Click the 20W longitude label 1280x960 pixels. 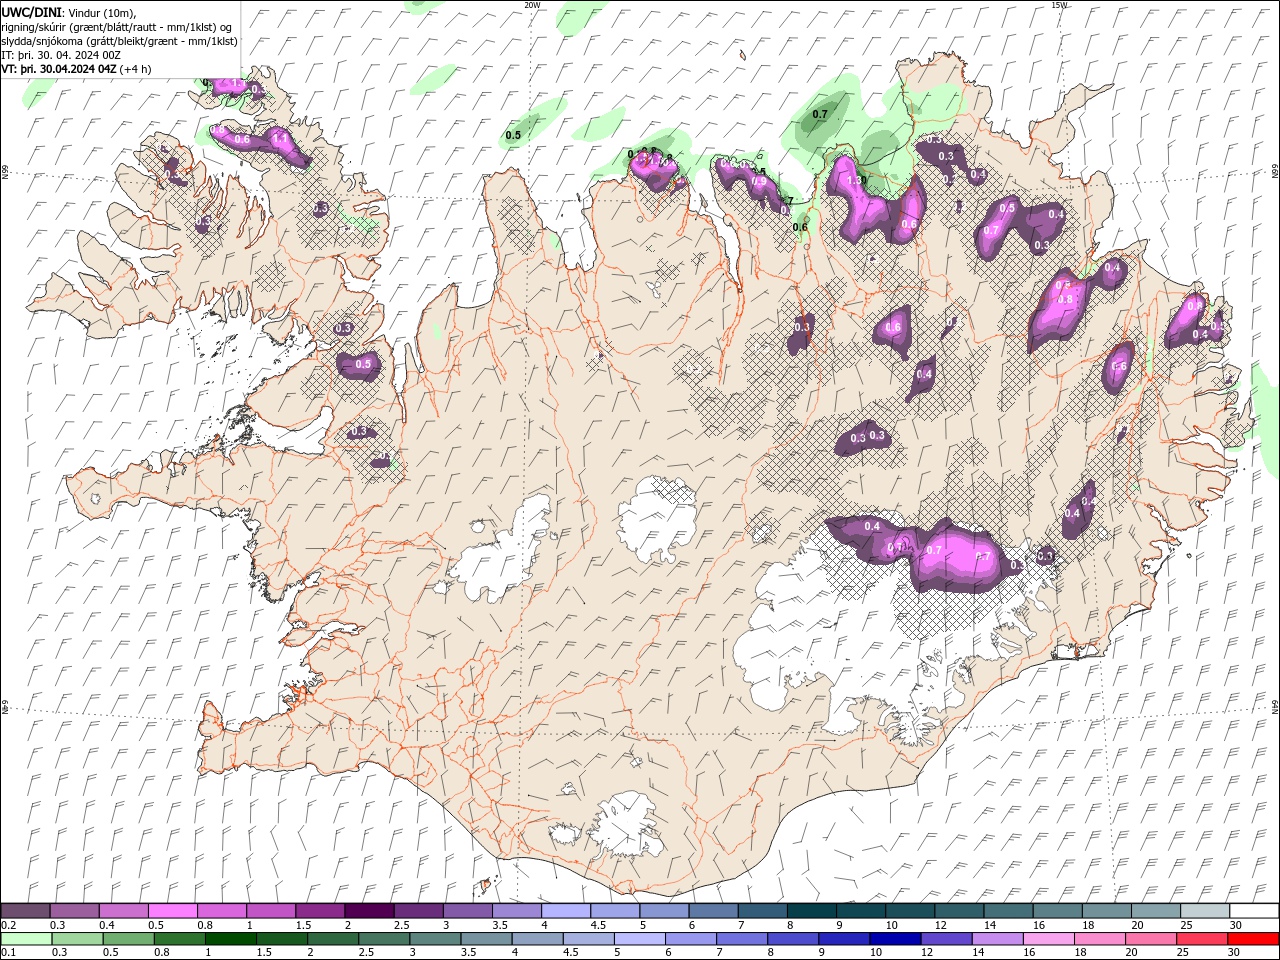[x=532, y=5]
